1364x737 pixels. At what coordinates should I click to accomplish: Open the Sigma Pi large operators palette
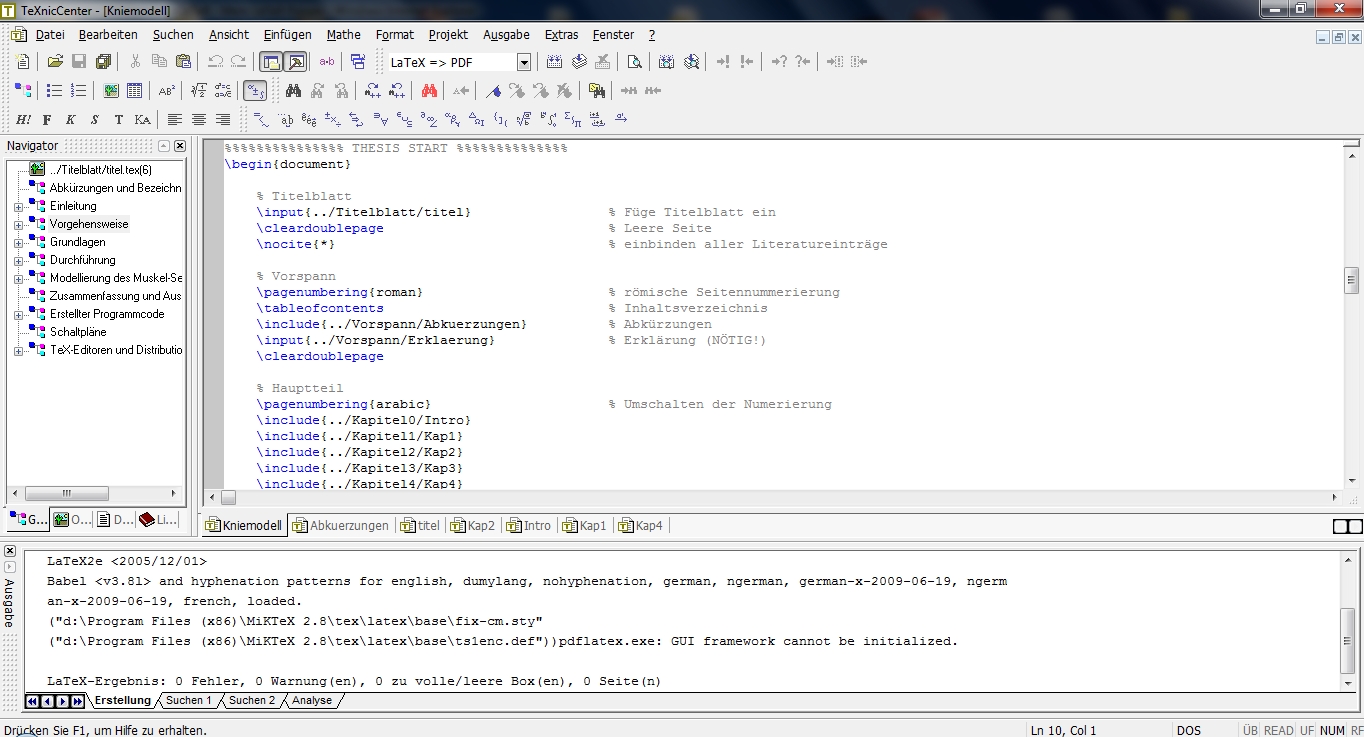click(573, 120)
